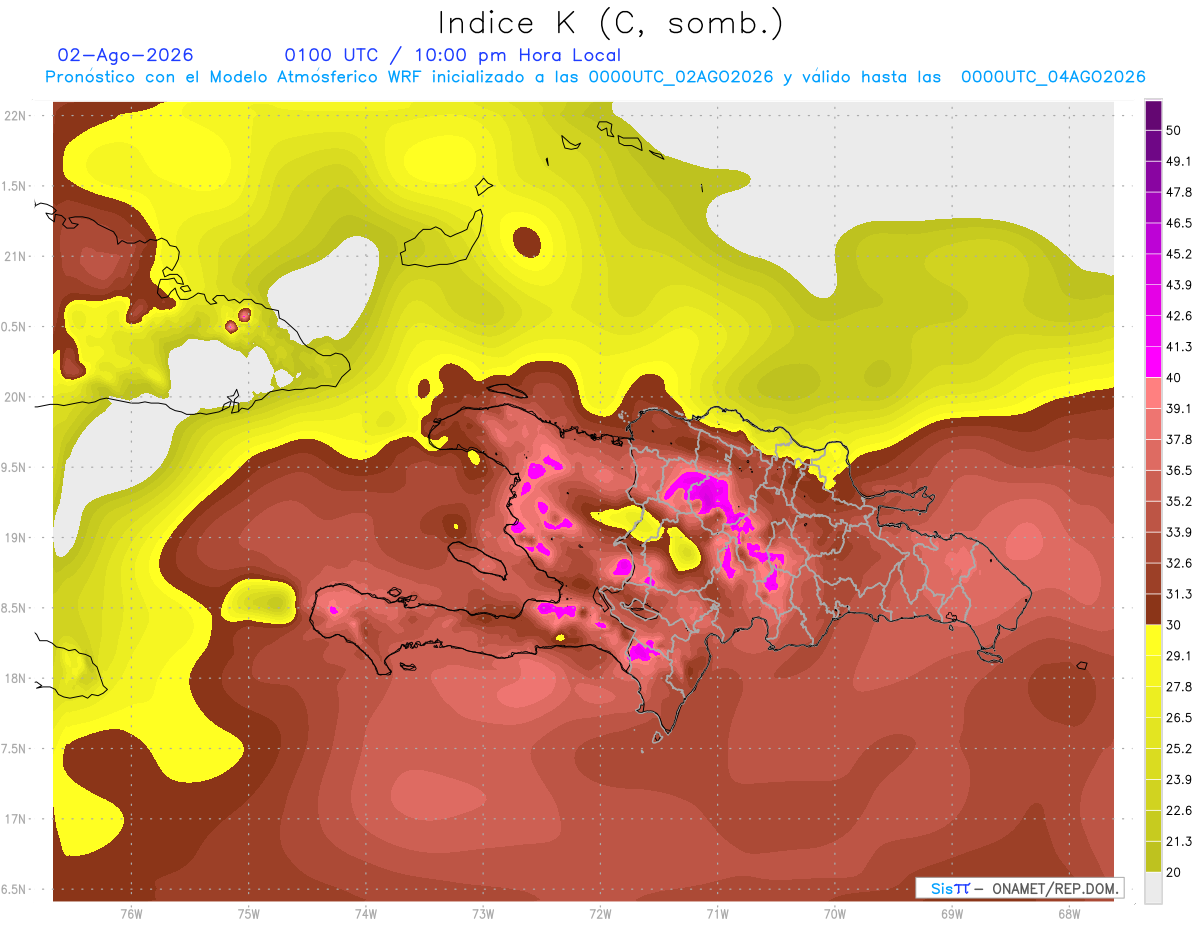The height and width of the screenshot is (927, 1200).
Task: Click the '22.6' color scale value
Action: 1179,811
